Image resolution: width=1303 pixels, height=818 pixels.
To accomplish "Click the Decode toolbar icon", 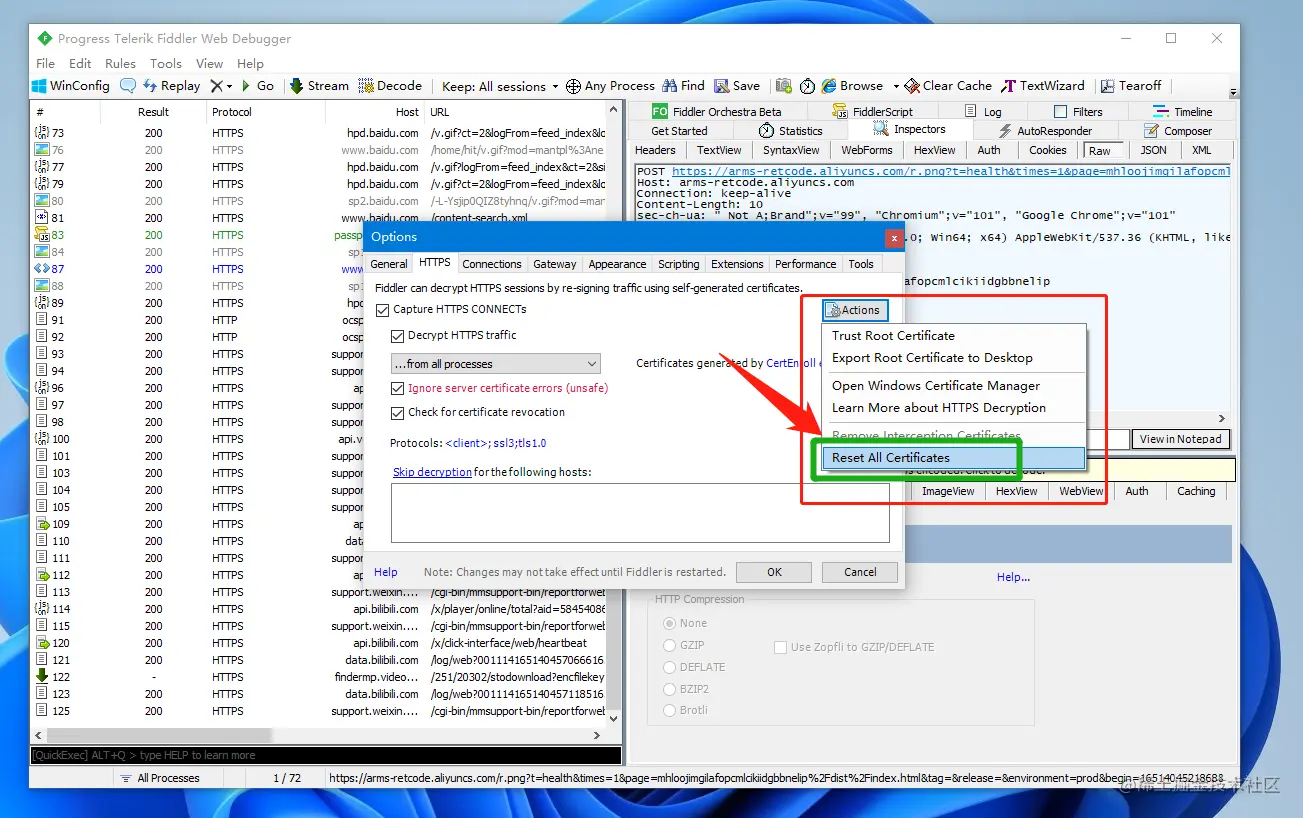I will (x=366, y=86).
